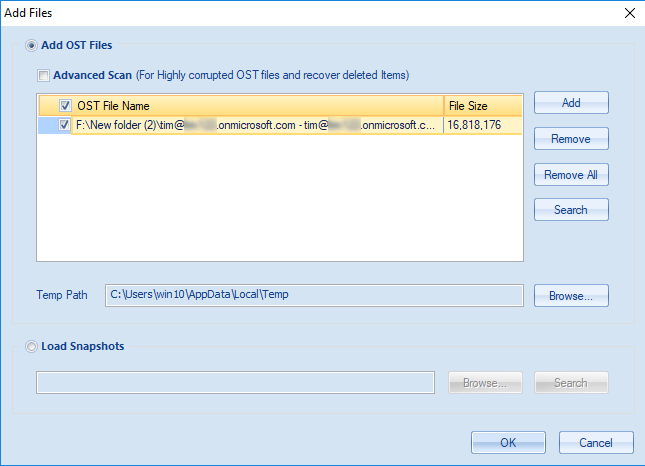645x466 pixels.
Task: Click the OST File Name column header
Action: coord(241,106)
